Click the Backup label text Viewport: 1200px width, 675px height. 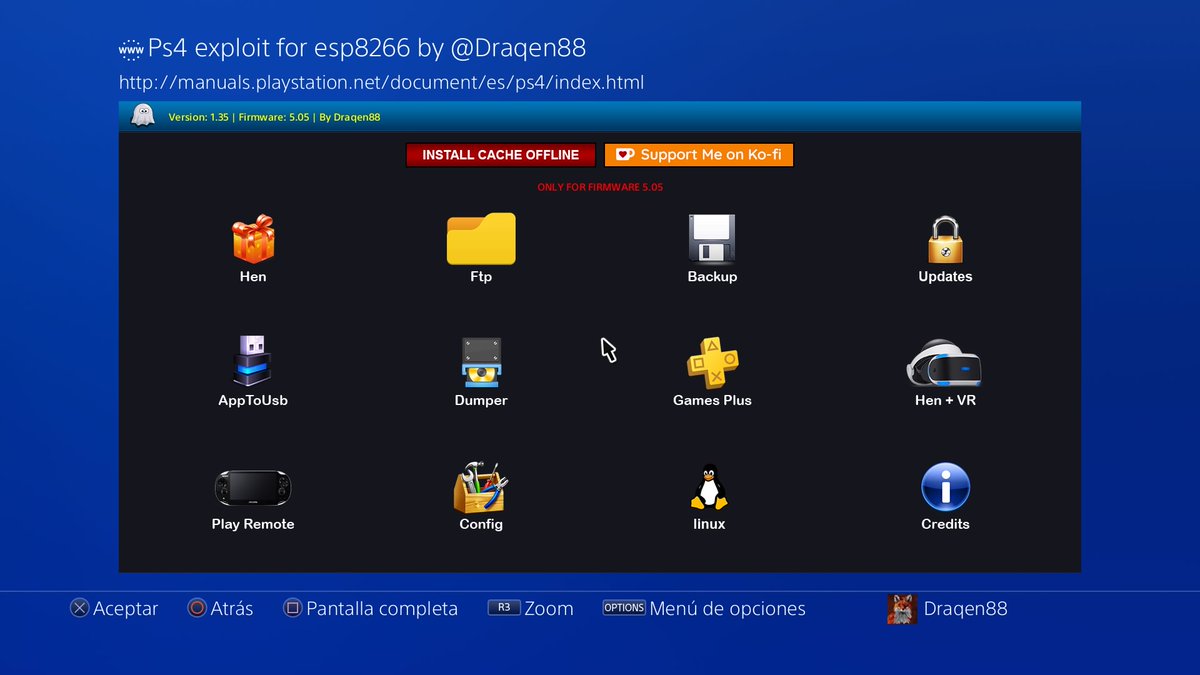(712, 276)
